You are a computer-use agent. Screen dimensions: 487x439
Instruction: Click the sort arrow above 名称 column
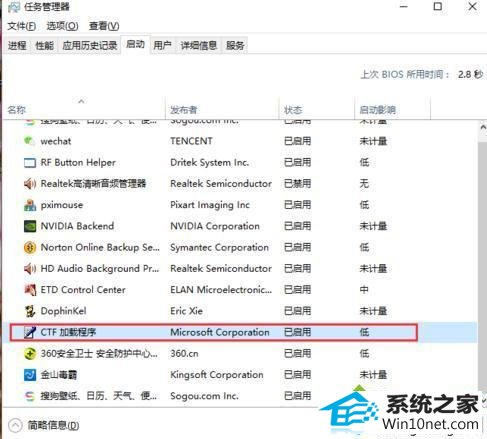81,101
